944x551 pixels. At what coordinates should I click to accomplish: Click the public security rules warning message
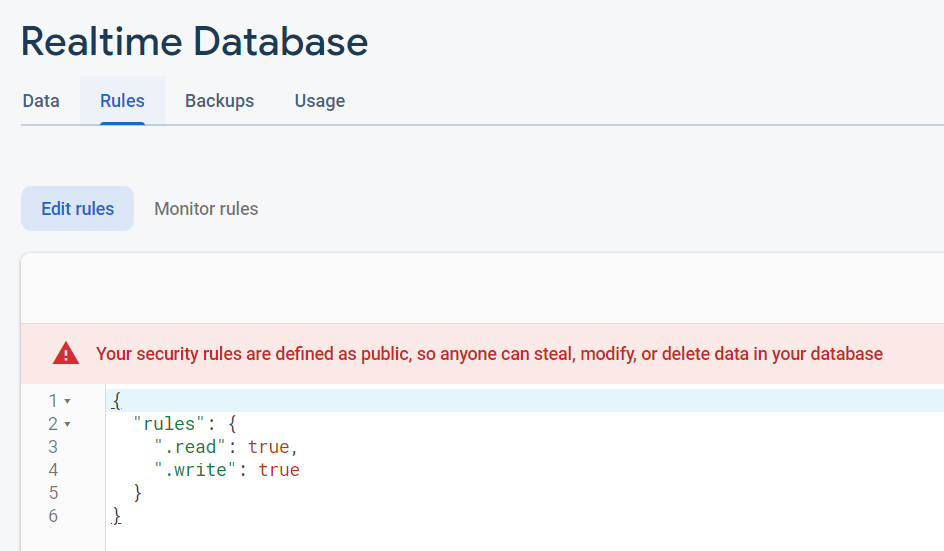[x=489, y=354]
